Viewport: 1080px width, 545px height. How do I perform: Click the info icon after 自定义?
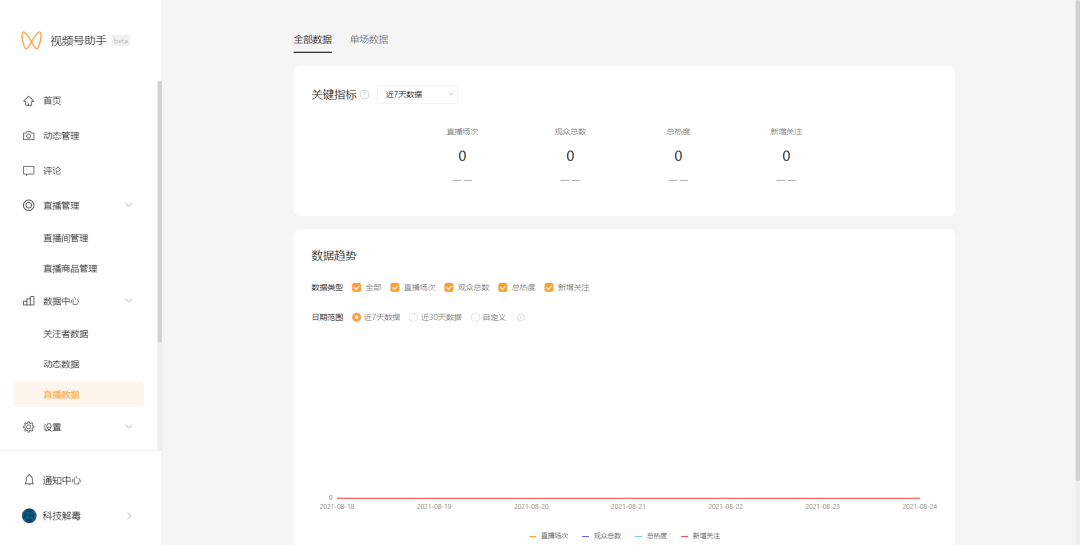(521, 317)
